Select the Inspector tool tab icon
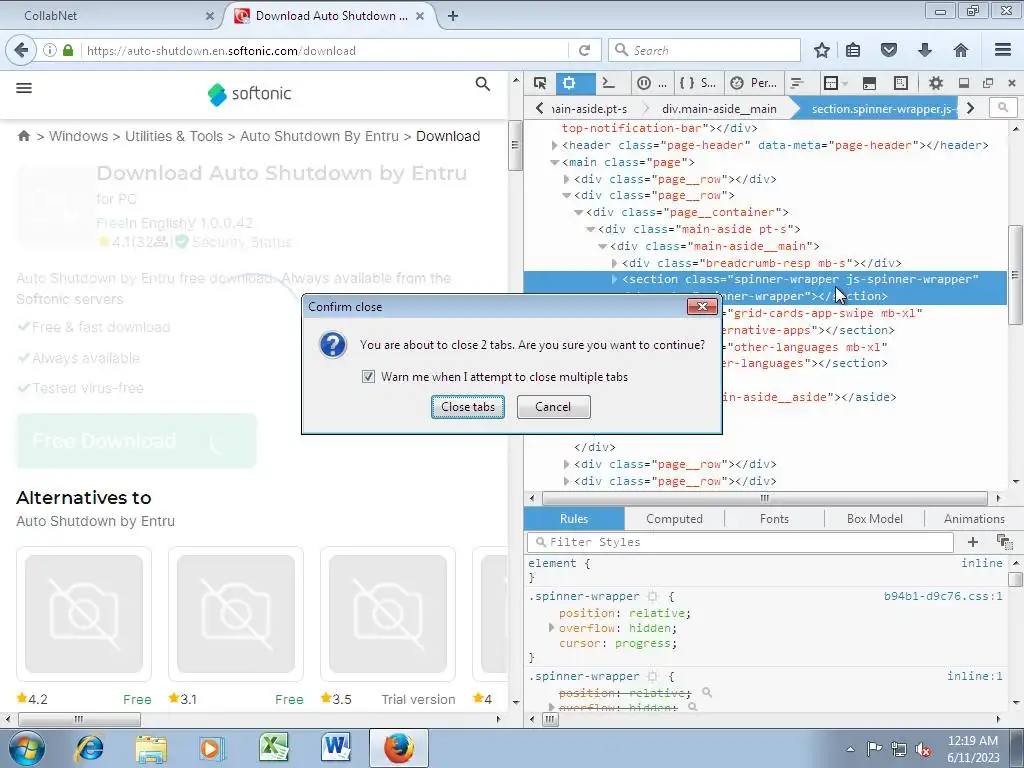 569,83
